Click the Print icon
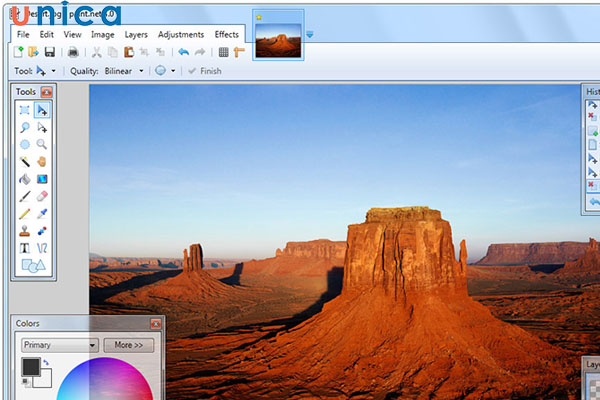Screen dimensions: 600x400 click(73, 52)
